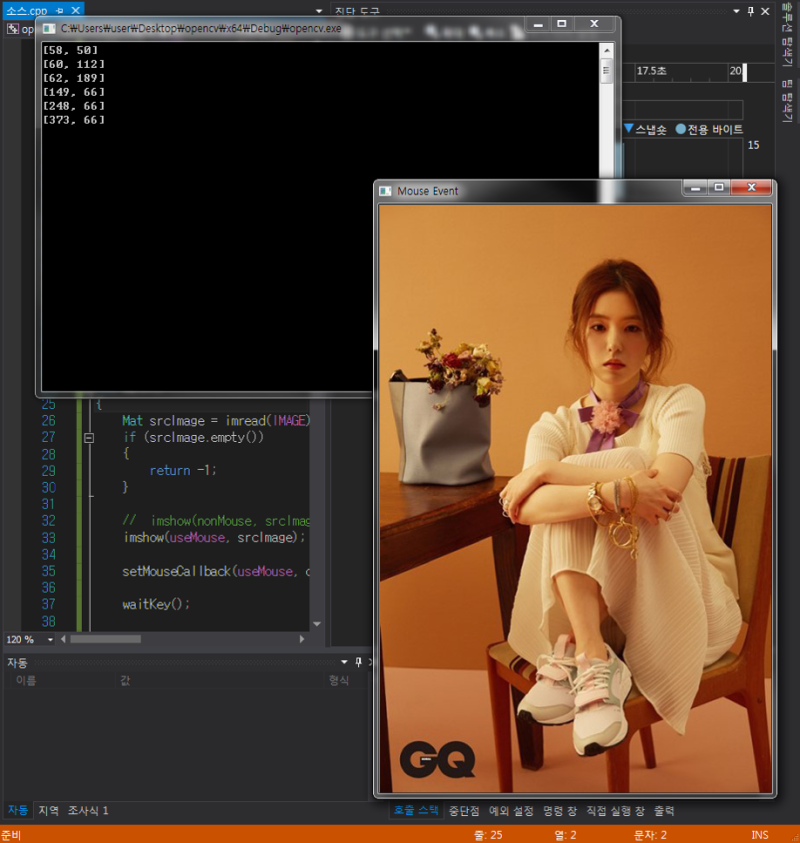
Task: Click the editor vertical scroll down arrow
Action: point(317,624)
